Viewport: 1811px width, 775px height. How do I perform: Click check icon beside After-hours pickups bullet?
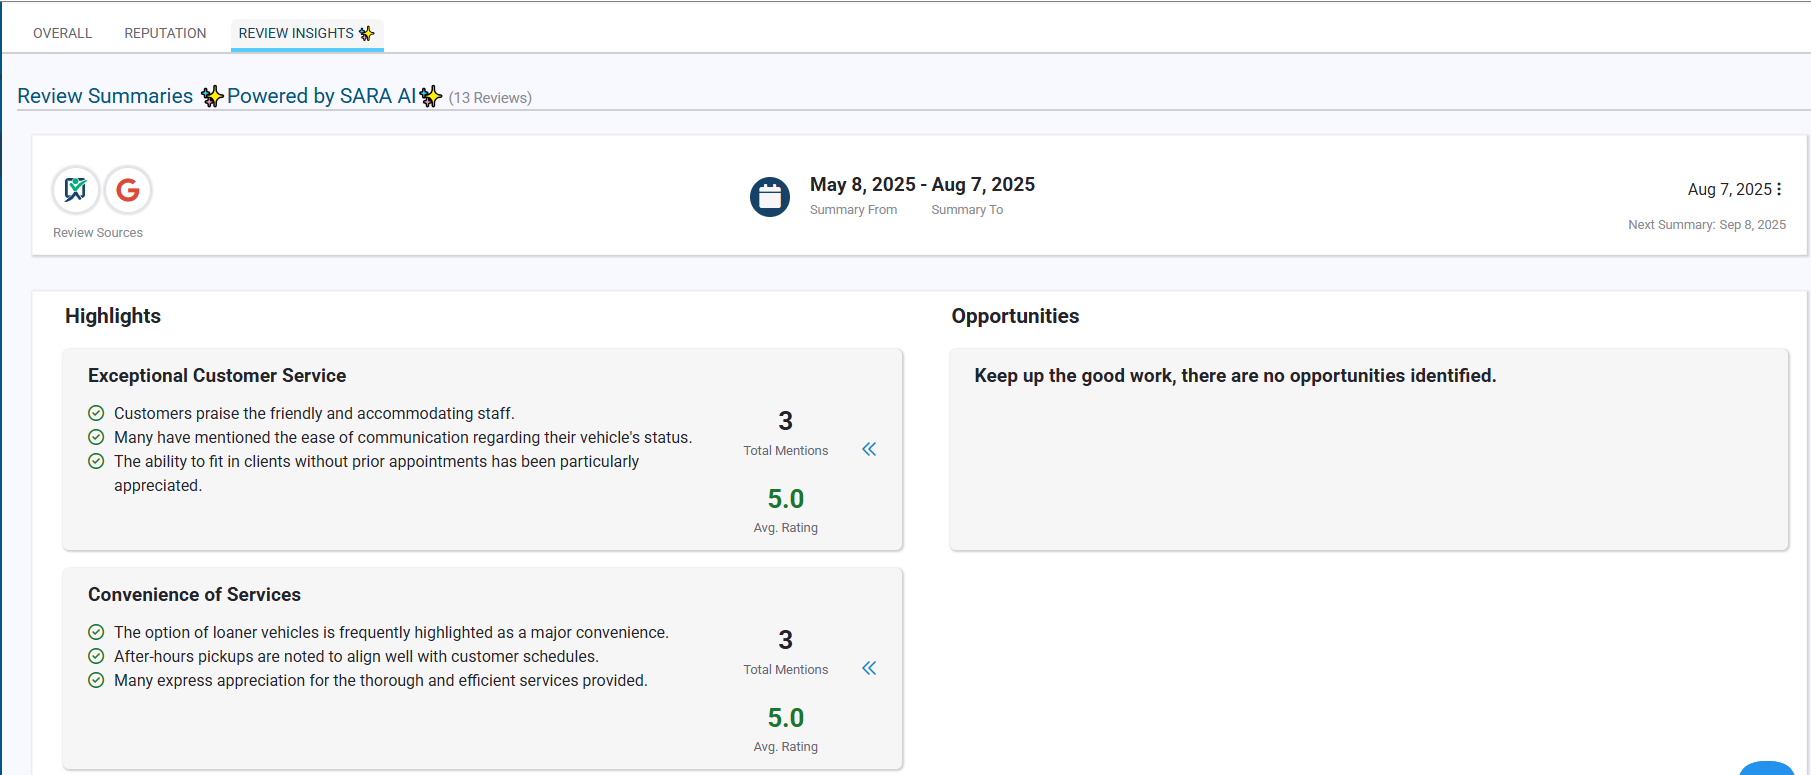96,656
